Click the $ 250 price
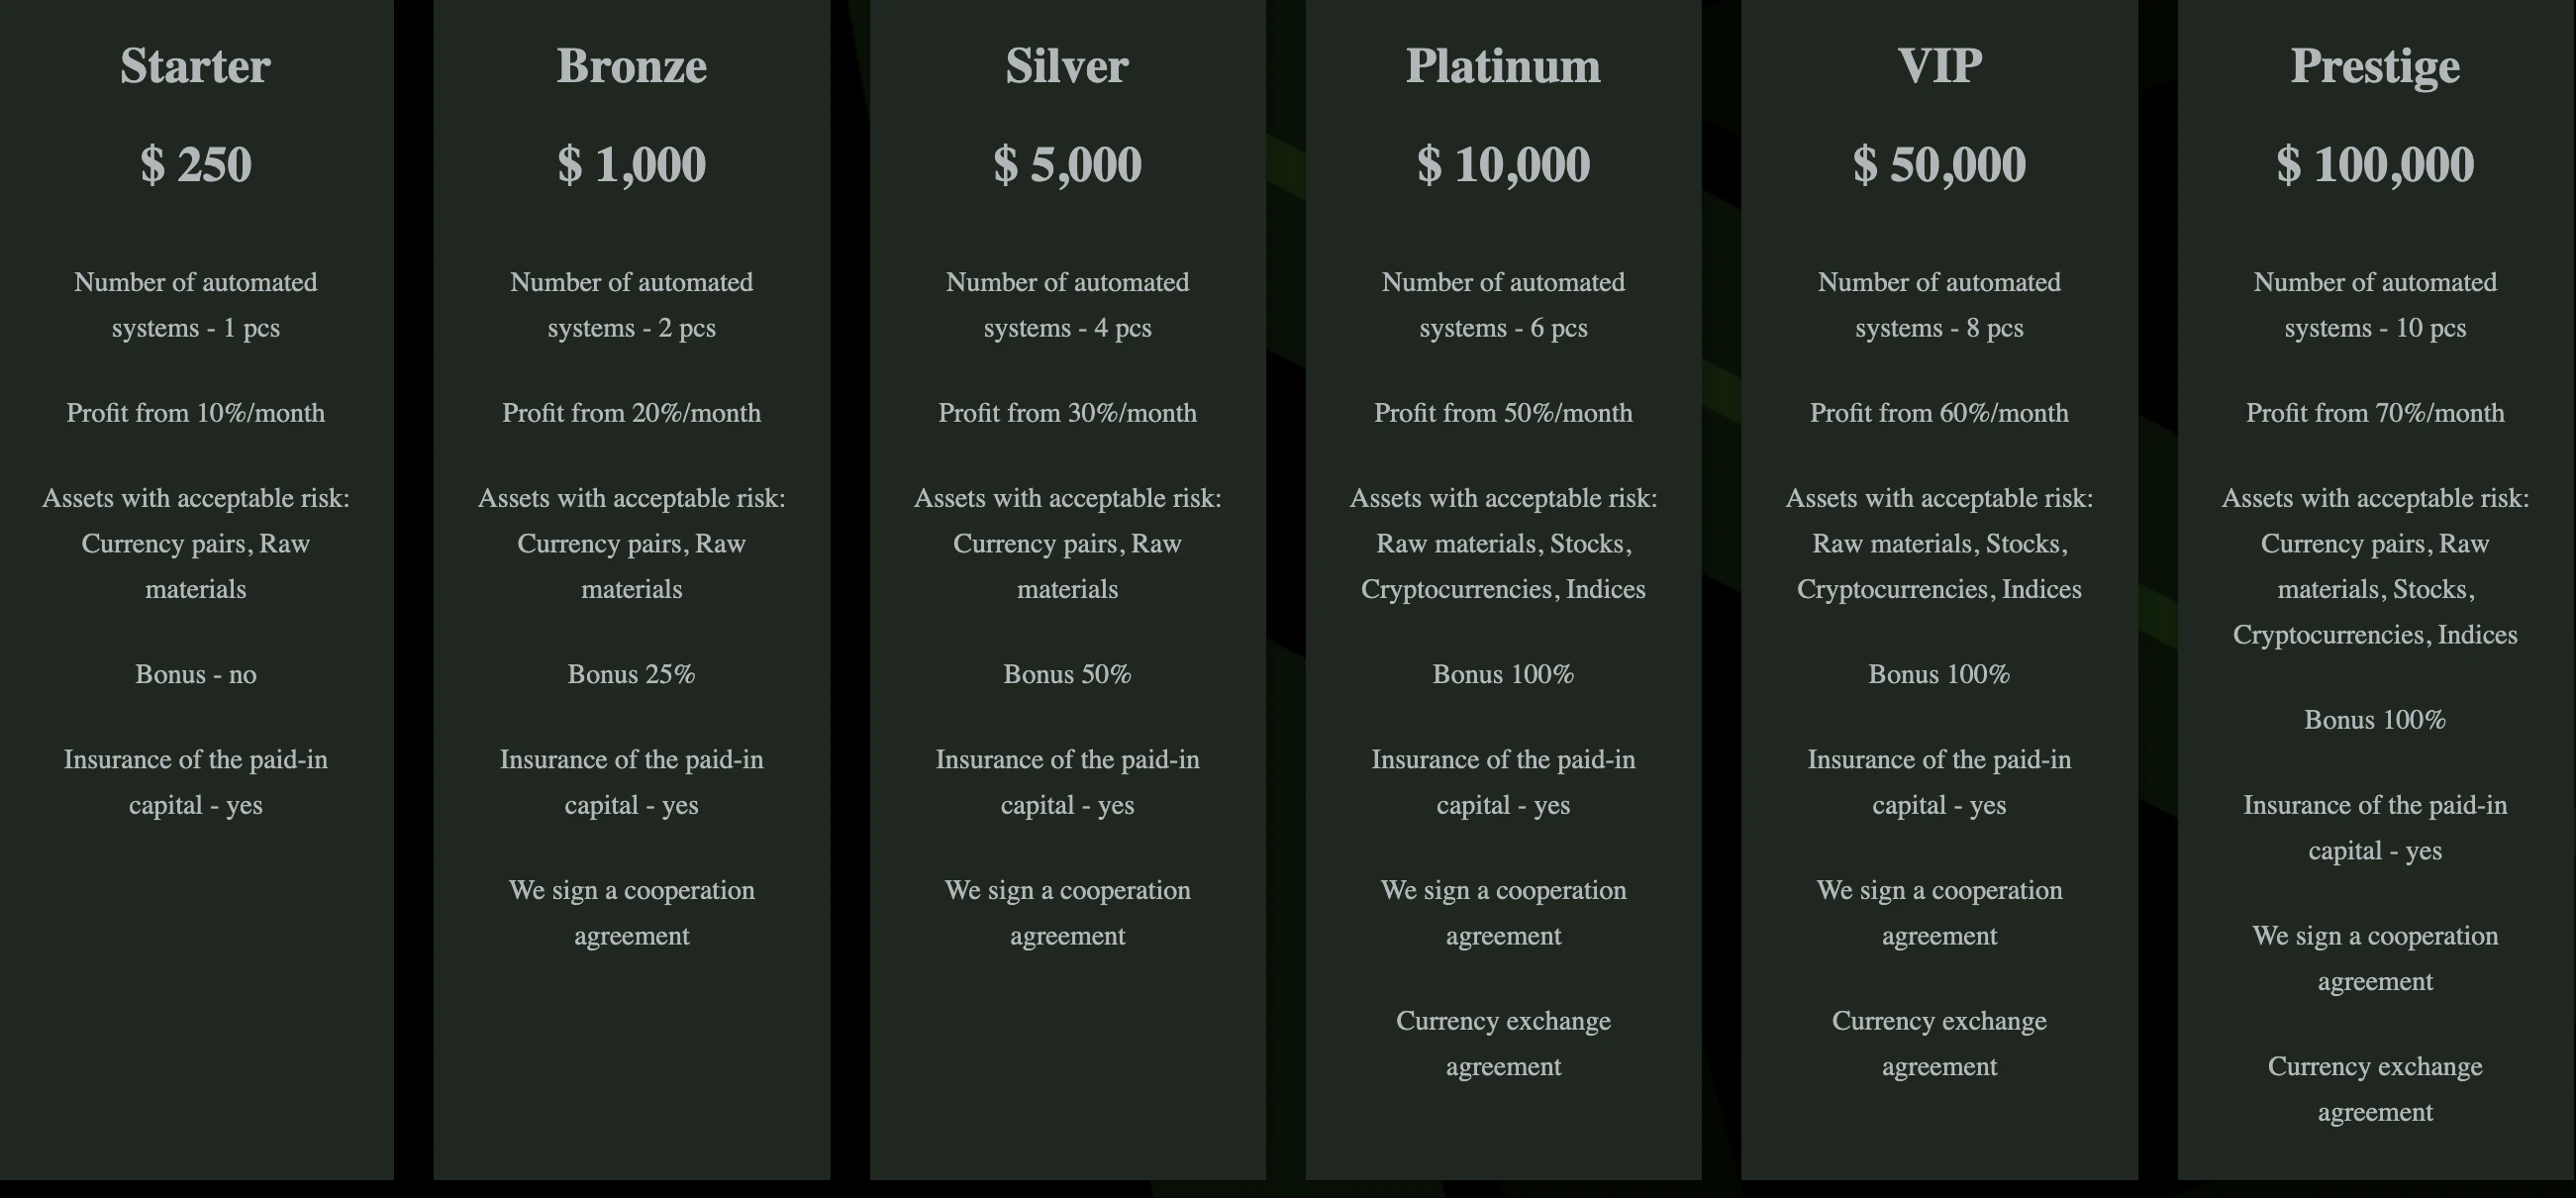This screenshot has width=2576, height=1198. coord(195,164)
